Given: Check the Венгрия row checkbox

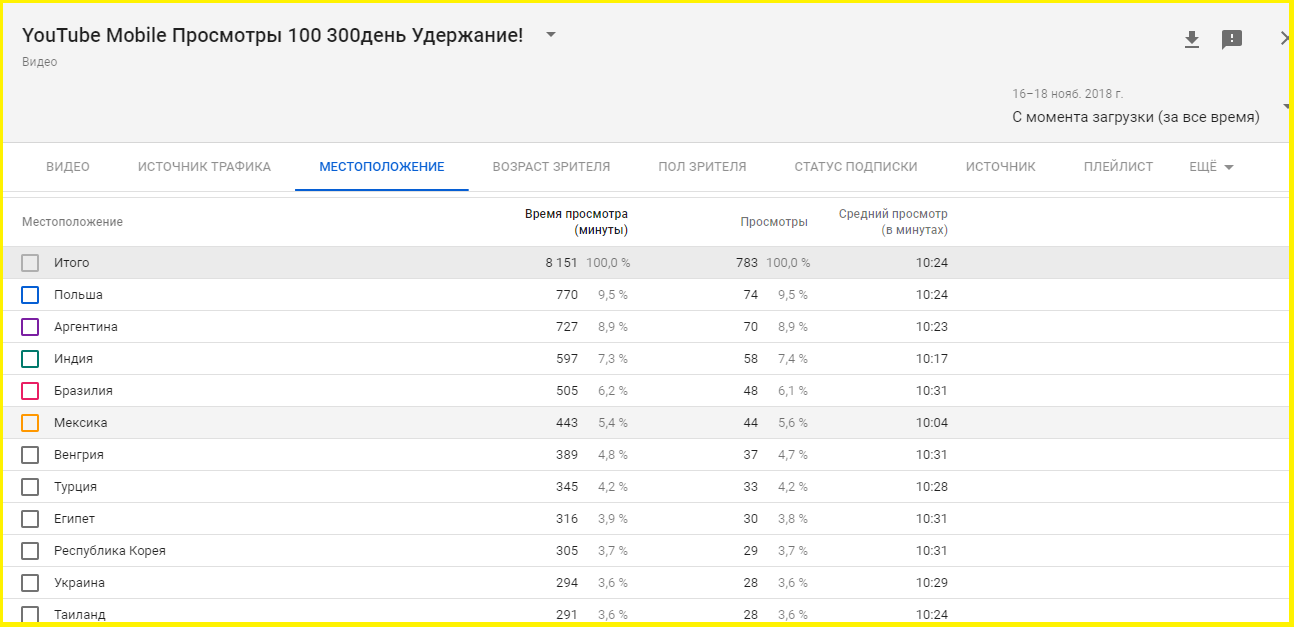Looking at the screenshot, I should 30,455.
